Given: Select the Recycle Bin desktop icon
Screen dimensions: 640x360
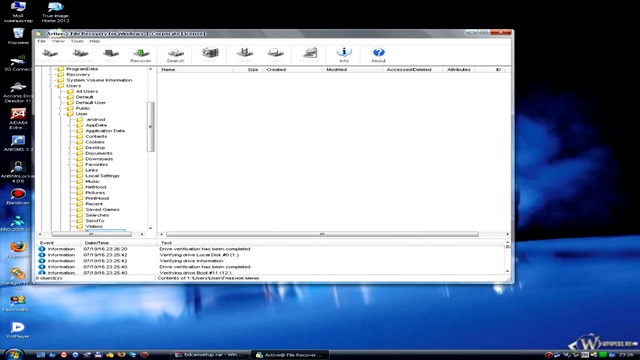Looking at the screenshot, I should [18, 36].
